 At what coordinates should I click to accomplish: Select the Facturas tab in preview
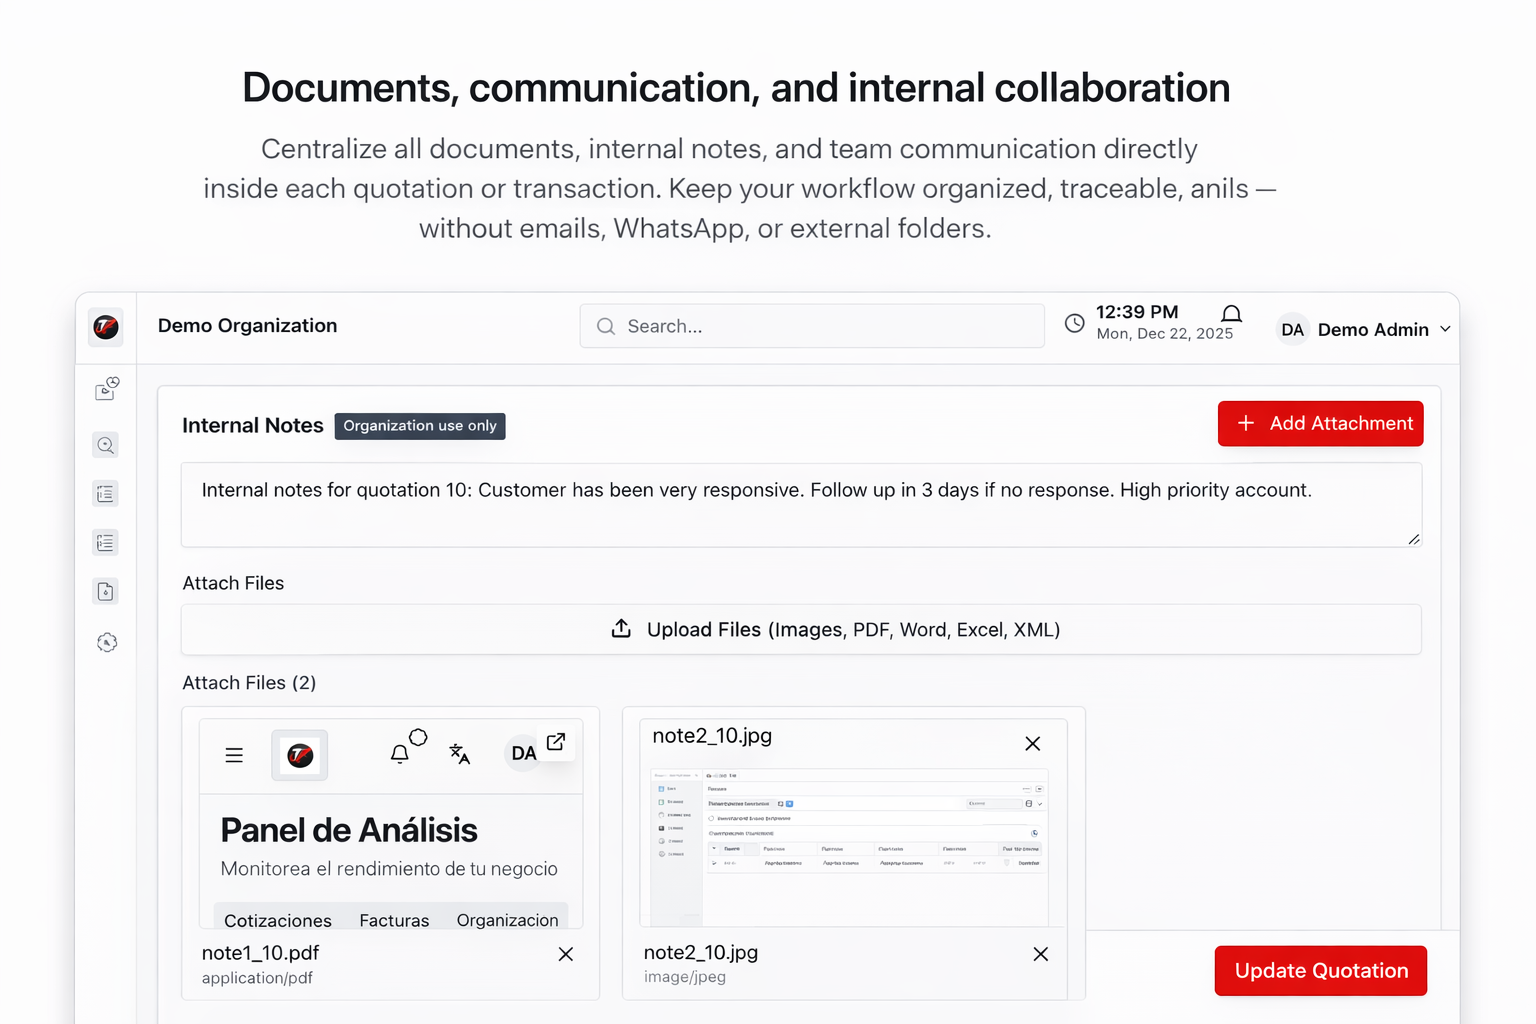pos(394,920)
